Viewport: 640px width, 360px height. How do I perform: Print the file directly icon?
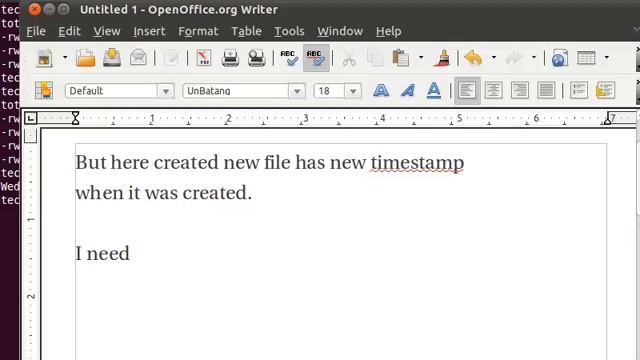(x=230, y=58)
